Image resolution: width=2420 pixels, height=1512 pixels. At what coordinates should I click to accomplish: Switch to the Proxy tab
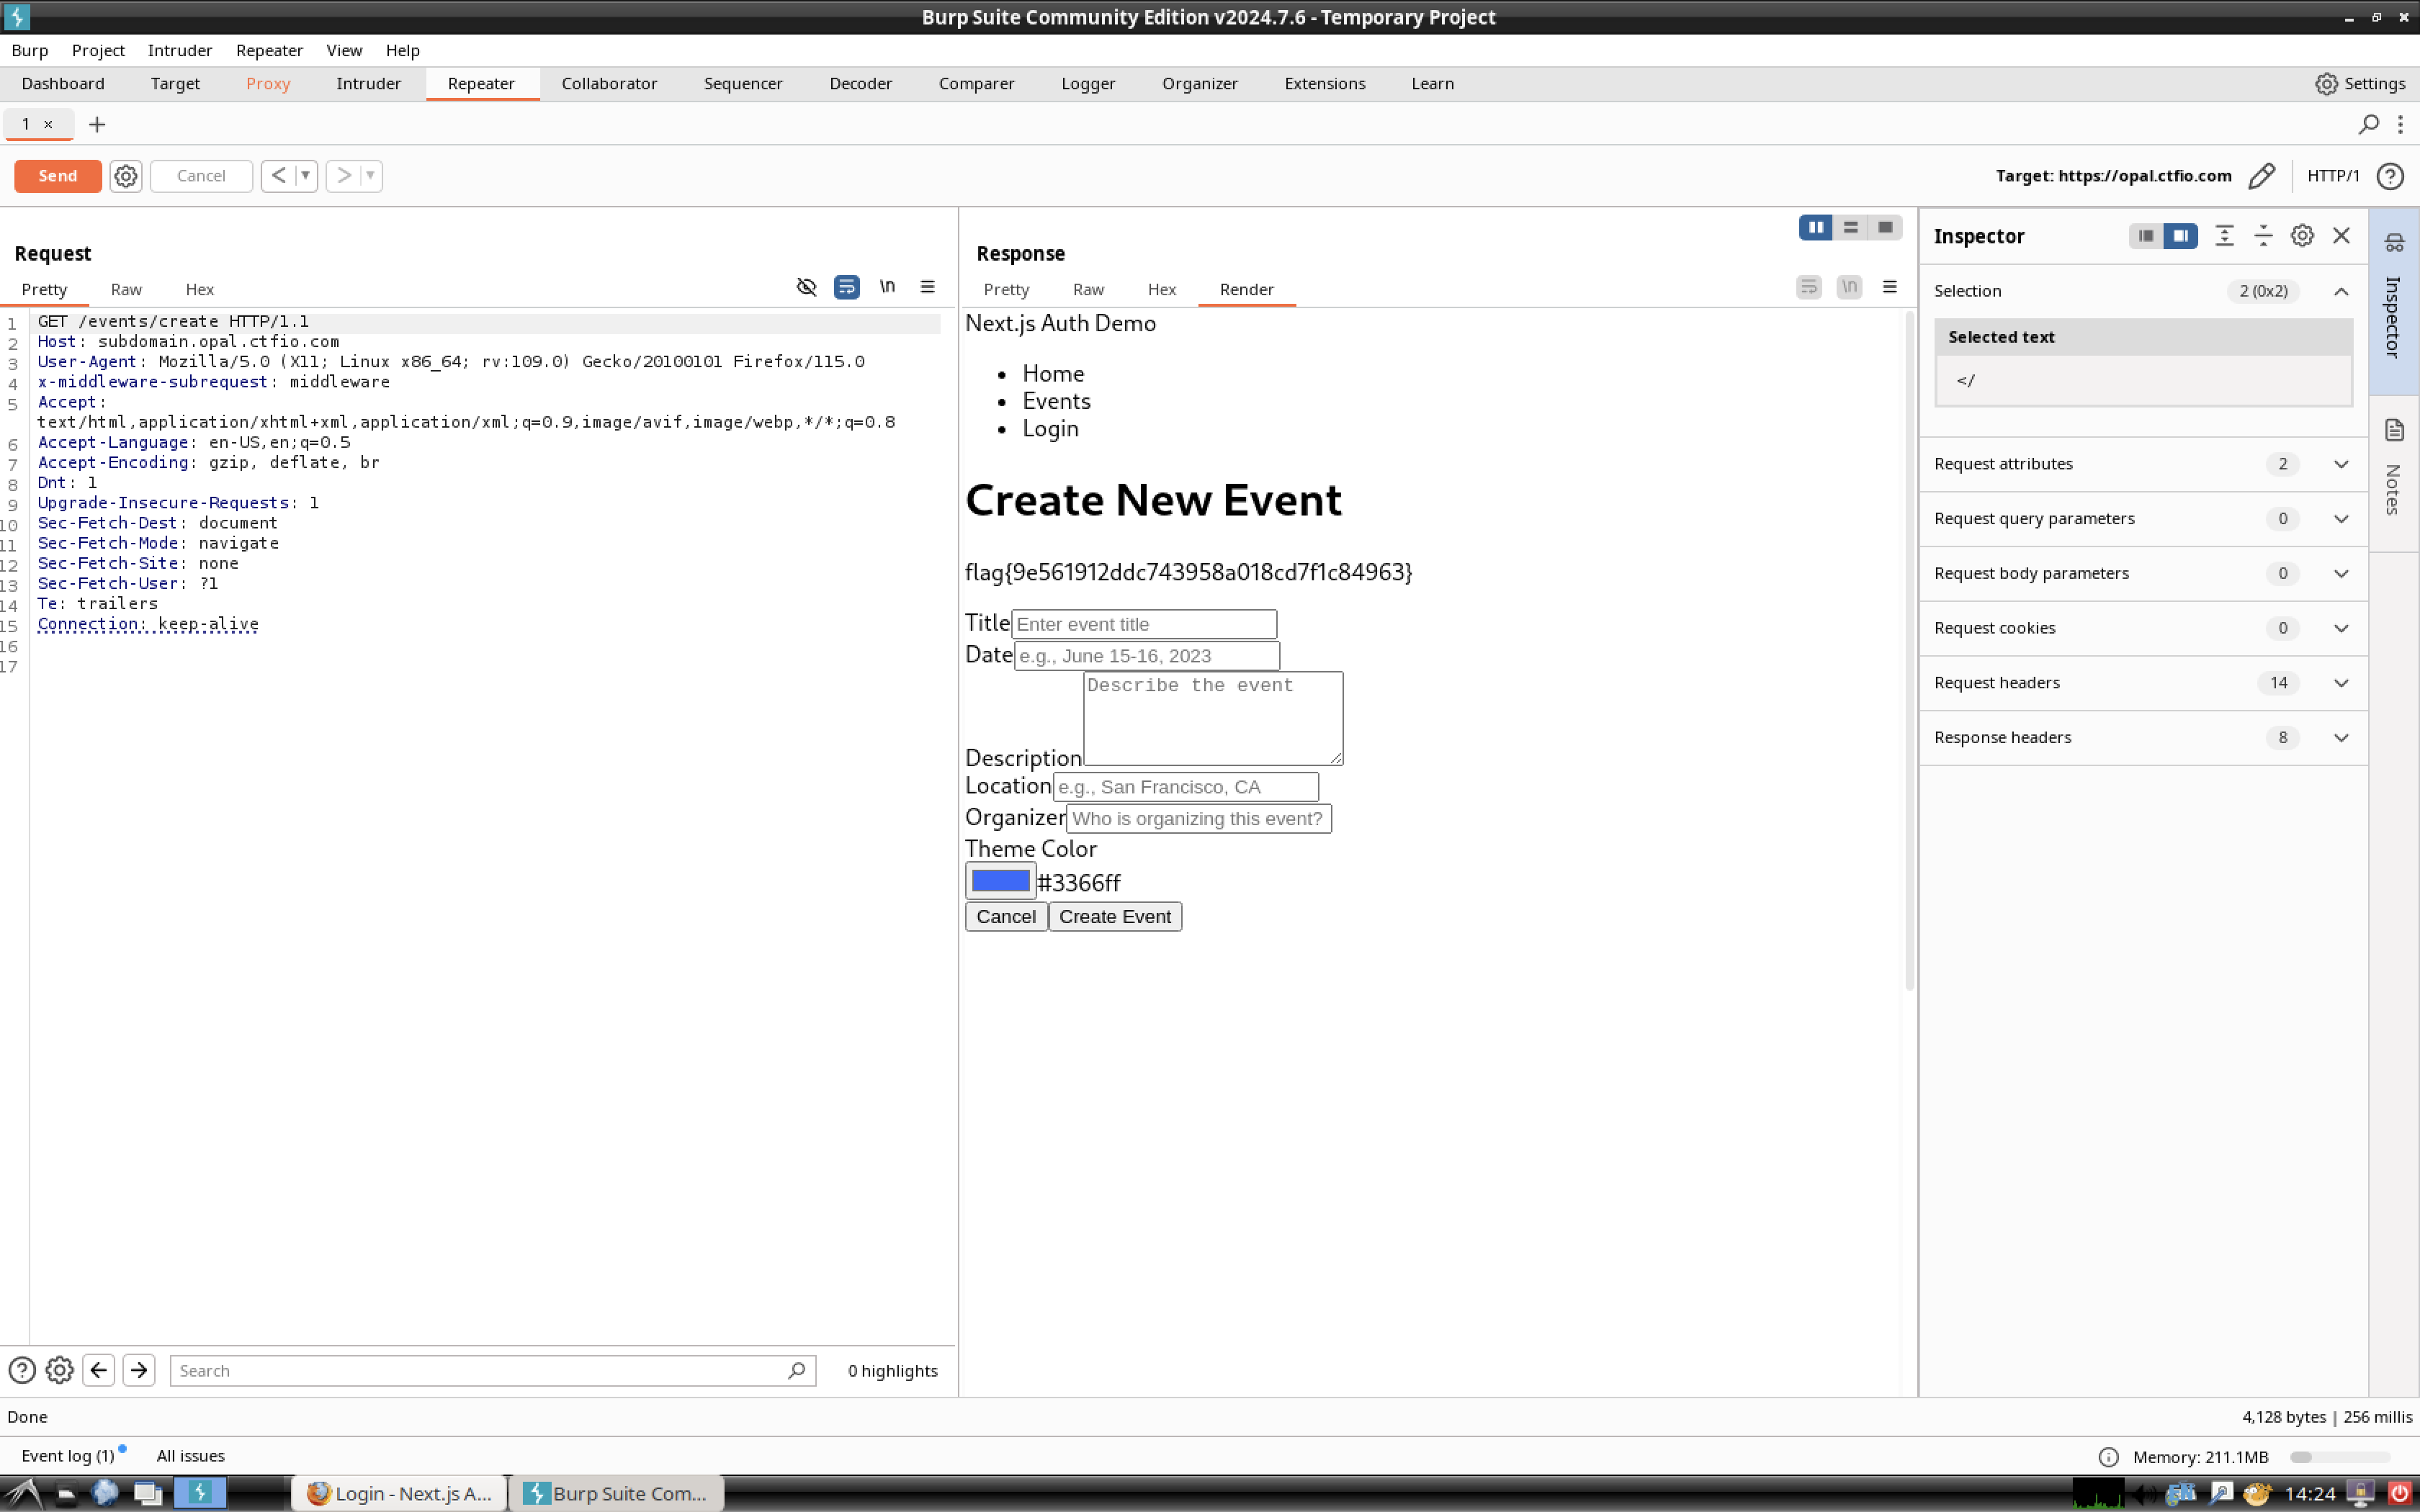(268, 84)
